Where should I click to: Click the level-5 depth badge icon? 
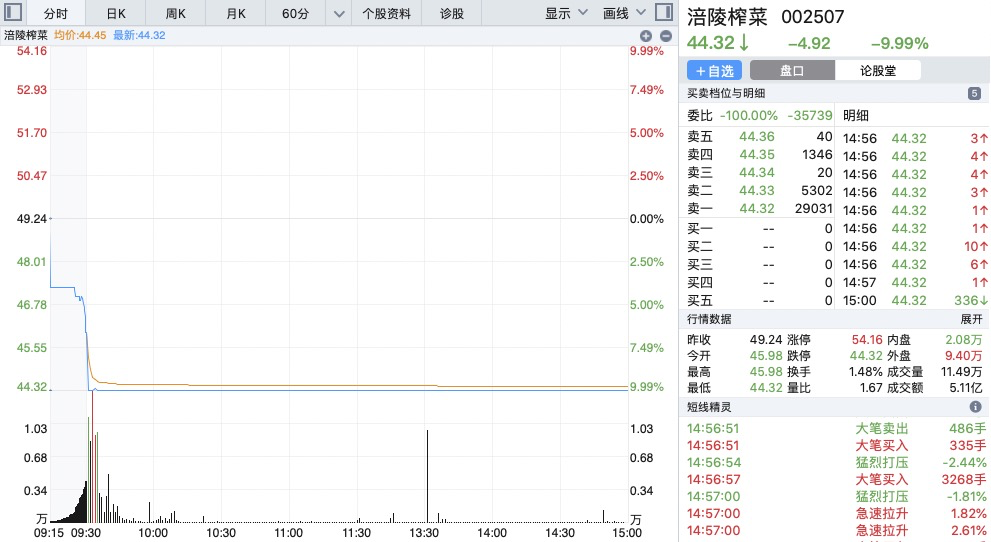tap(974, 93)
